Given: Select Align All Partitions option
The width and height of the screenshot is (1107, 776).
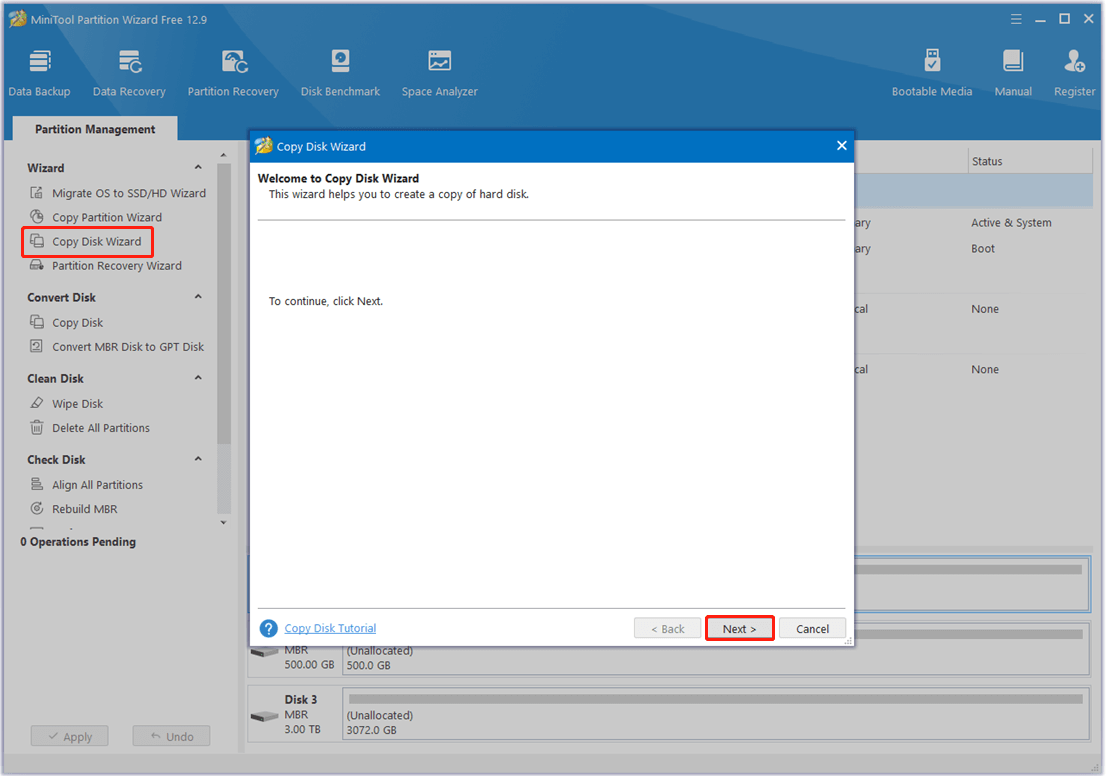Looking at the screenshot, I should [97, 485].
